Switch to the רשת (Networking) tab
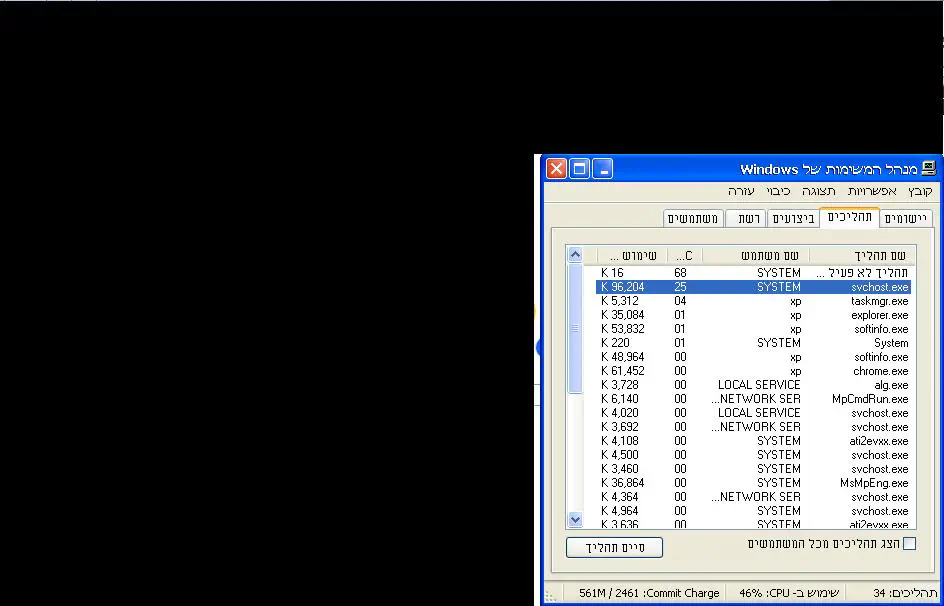Image resolution: width=944 pixels, height=606 pixels. [x=749, y=219]
